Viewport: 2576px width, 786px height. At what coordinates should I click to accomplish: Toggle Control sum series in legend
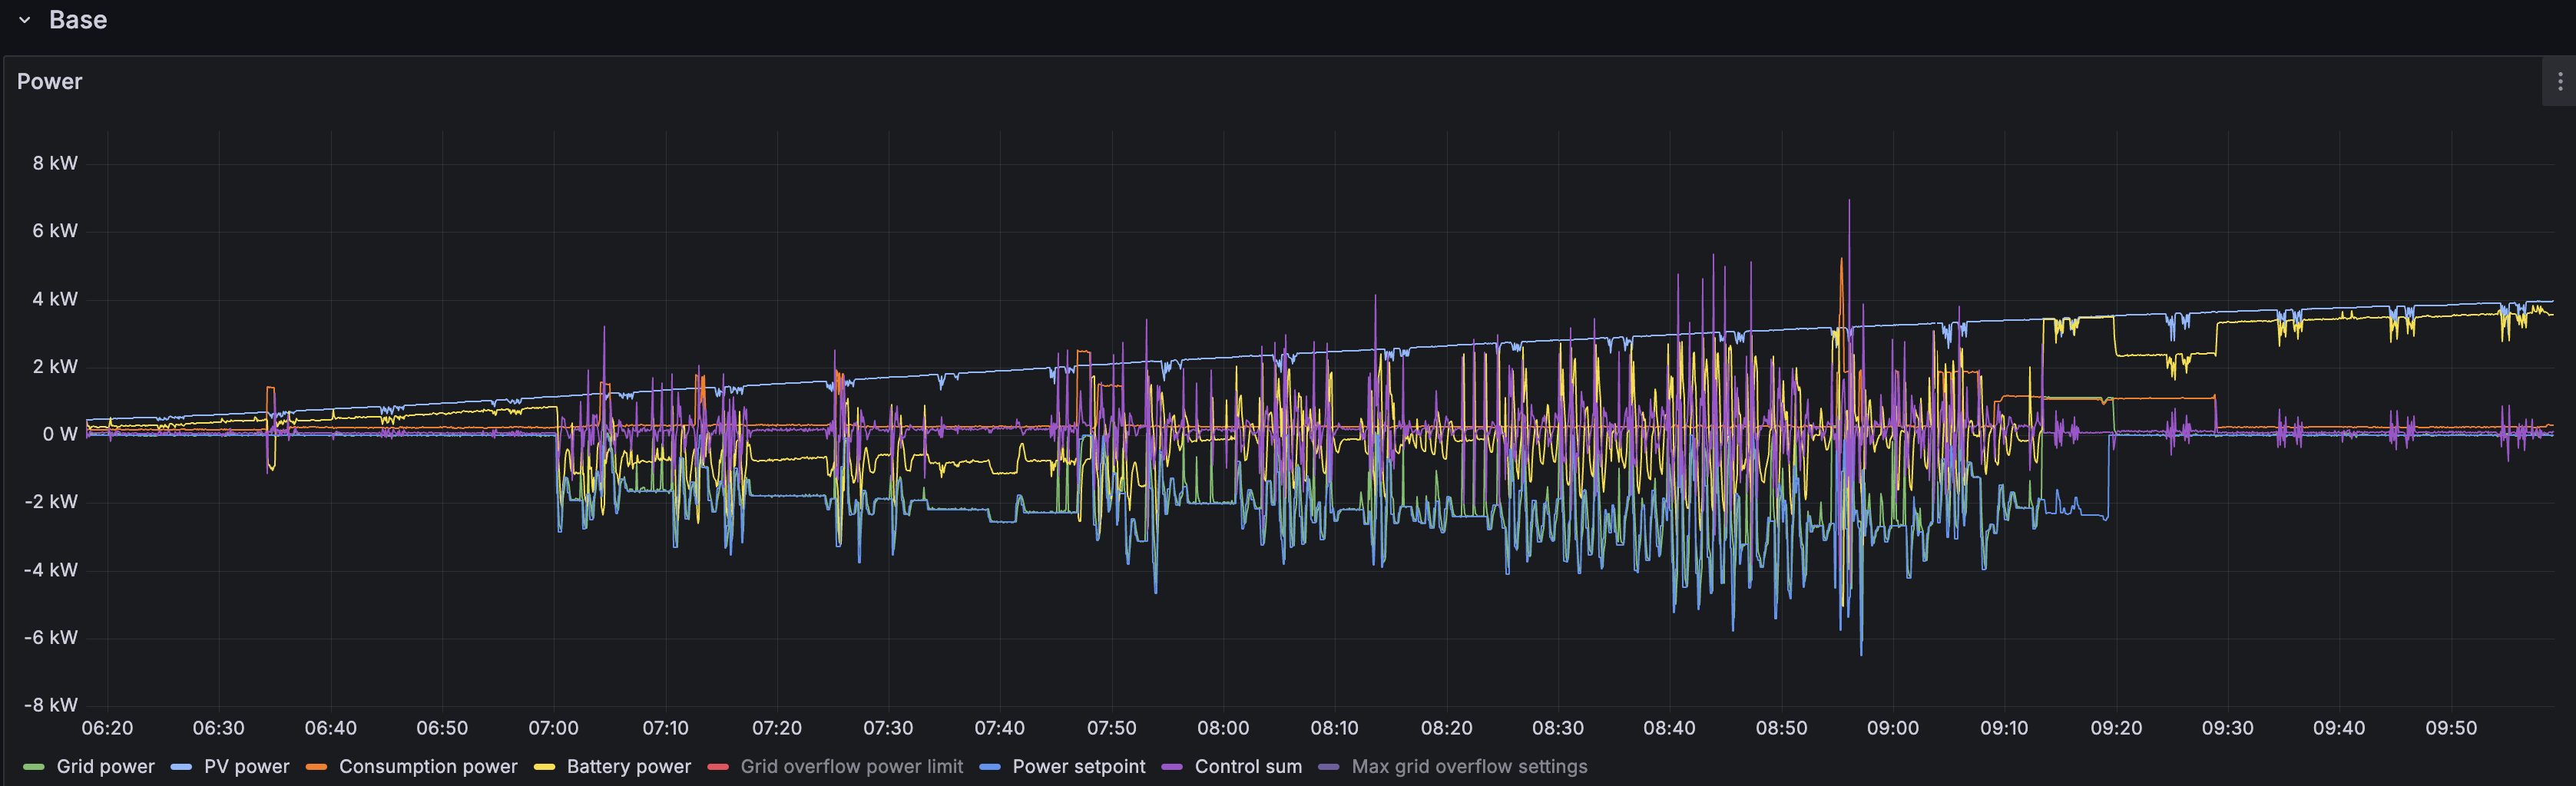pyautogui.click(x=1249, y=767)
